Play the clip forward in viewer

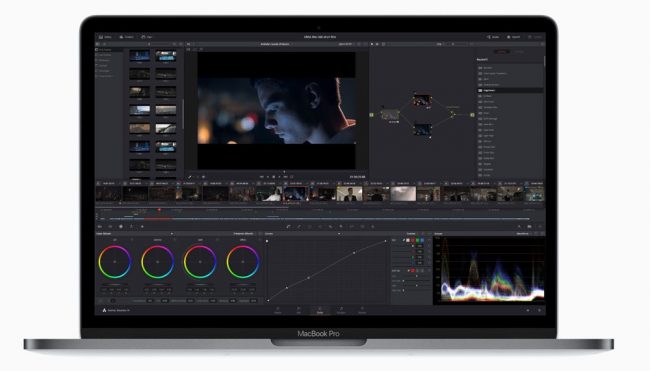(279, 177)
